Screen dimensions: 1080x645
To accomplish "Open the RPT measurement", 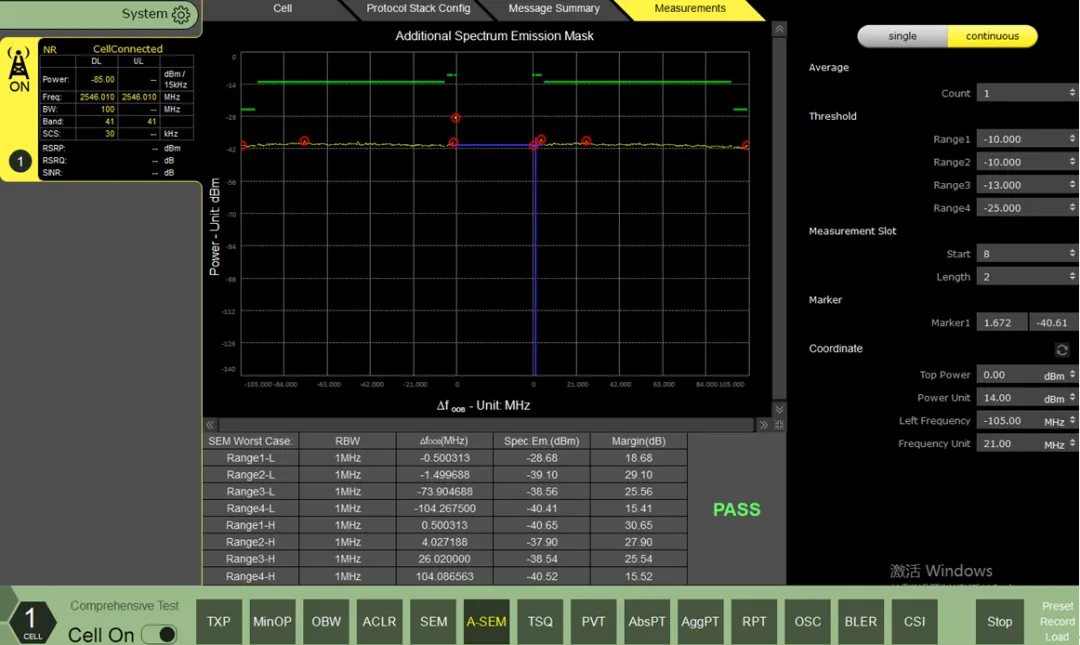I will 754,622.
